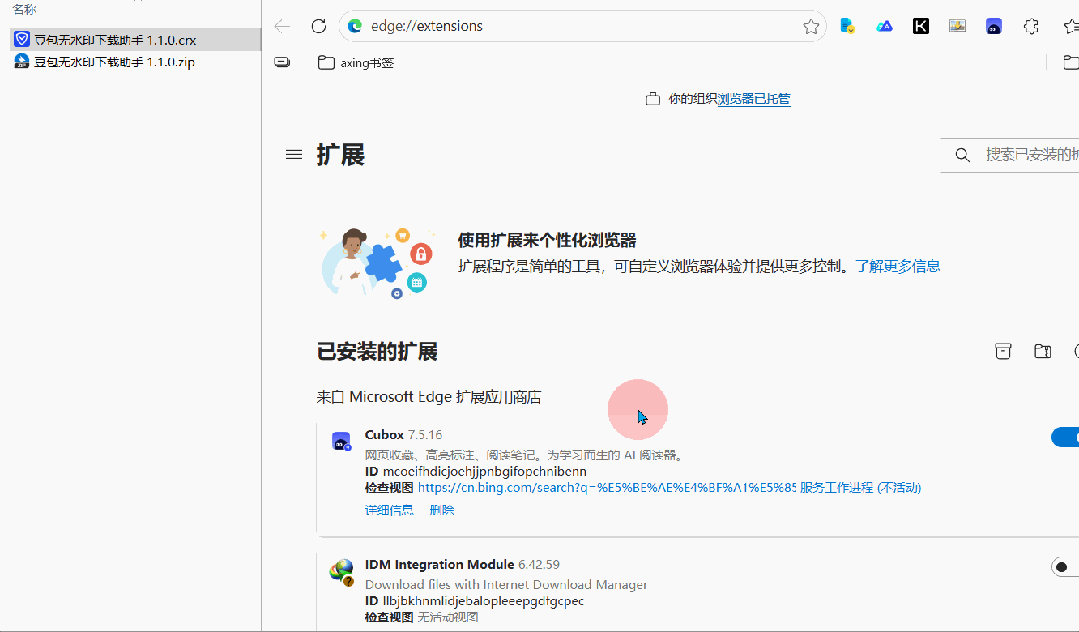The height and width of the screenshot is (632, 1079).
Task: Click the pack extension box icon
Action: [x=1003, y=351]
